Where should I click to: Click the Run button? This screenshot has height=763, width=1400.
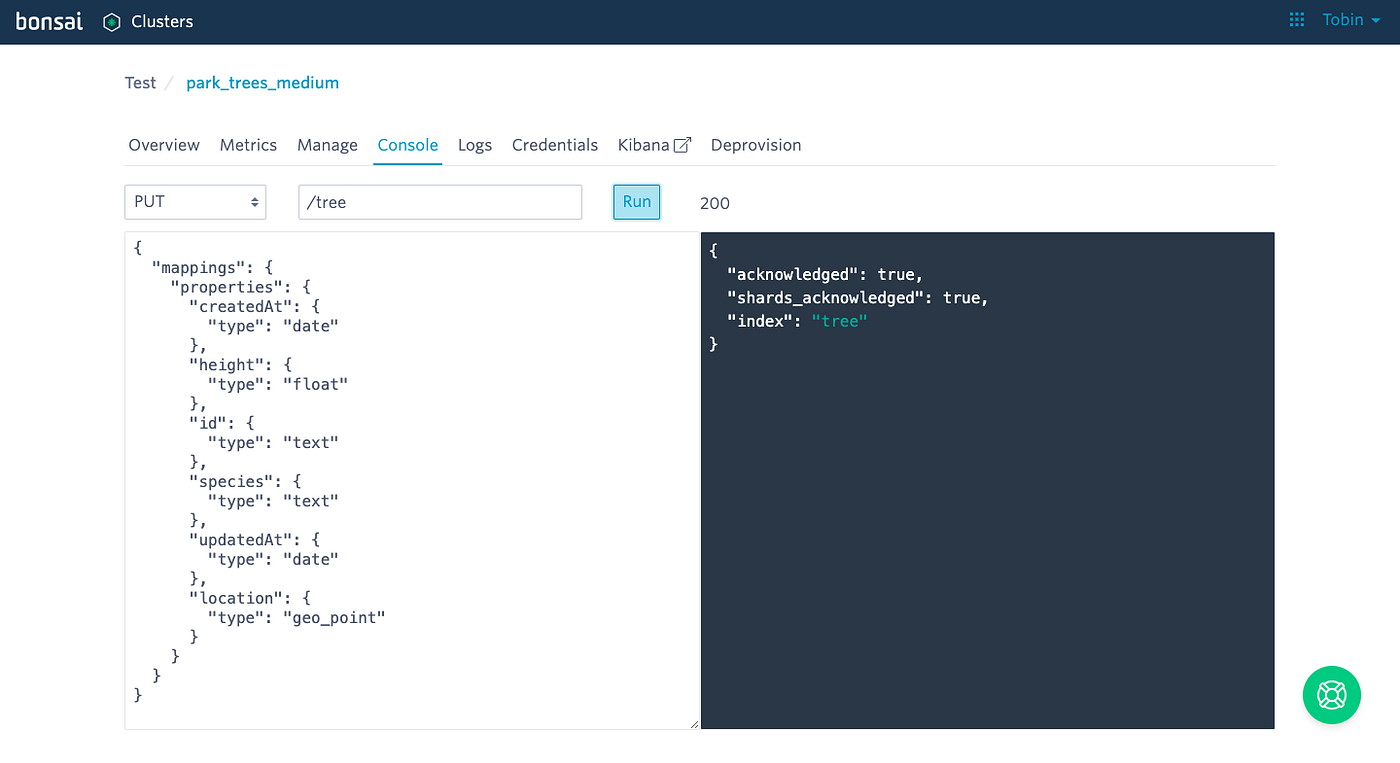(636, 201)
